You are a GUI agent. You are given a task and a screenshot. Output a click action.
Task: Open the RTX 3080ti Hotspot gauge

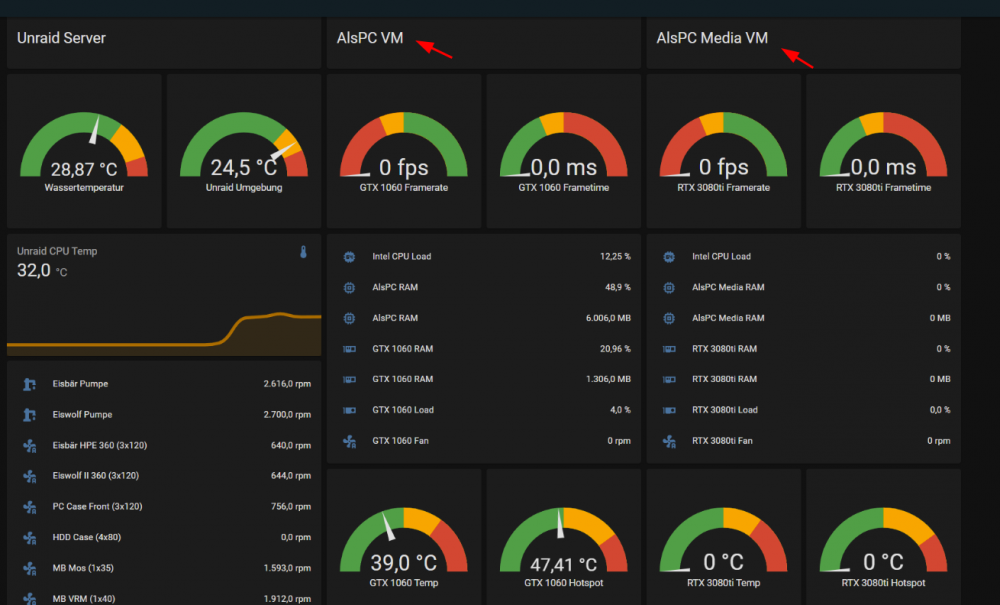[x=883, y=537]
